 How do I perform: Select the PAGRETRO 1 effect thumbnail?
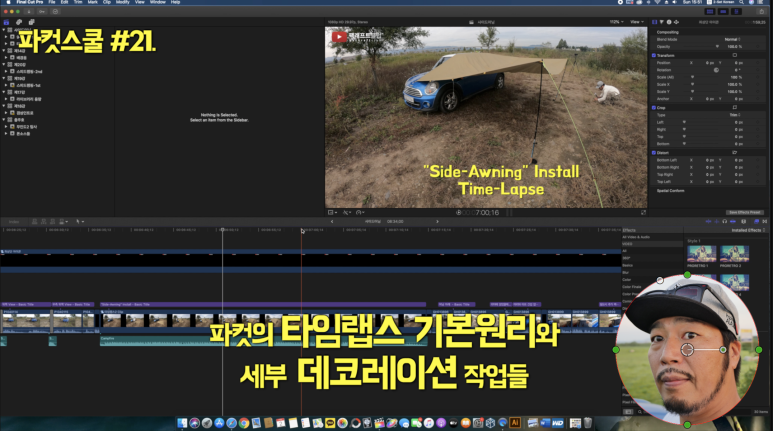(x=702, y=254)
